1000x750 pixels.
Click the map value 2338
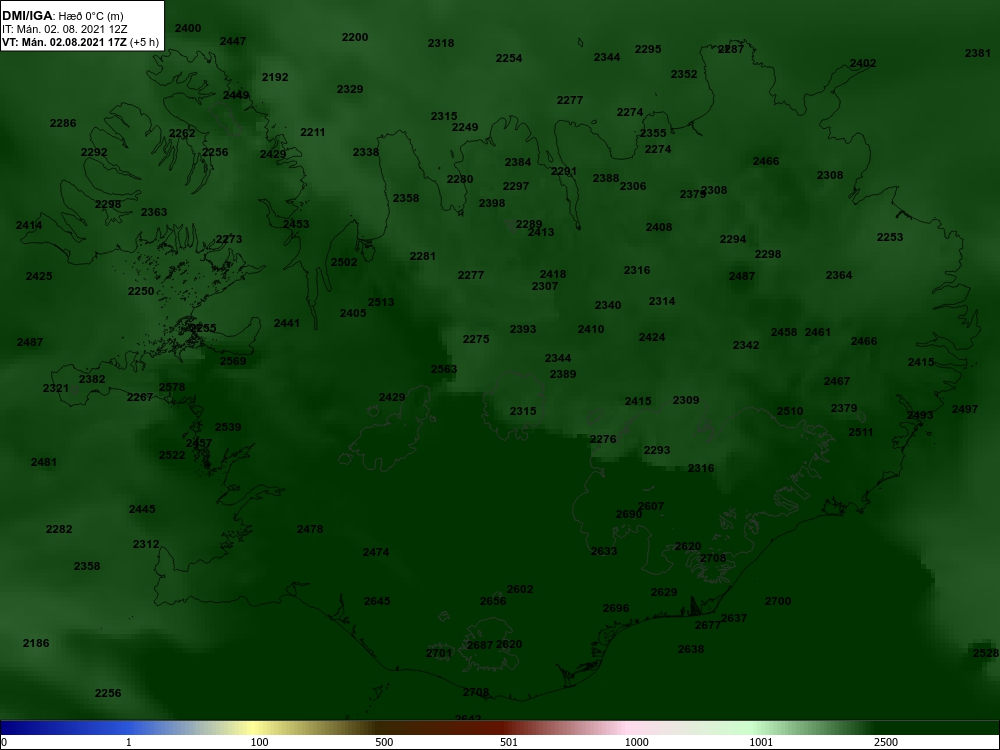tap(365, 152)
